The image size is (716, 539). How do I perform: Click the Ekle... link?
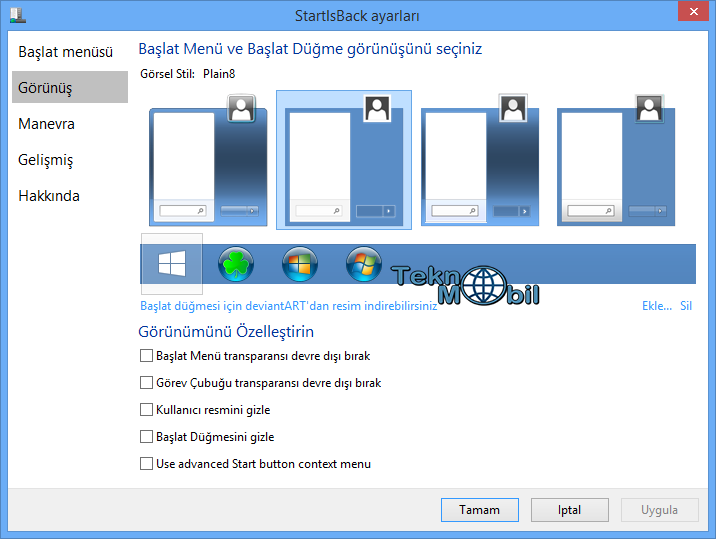[657, 306]
